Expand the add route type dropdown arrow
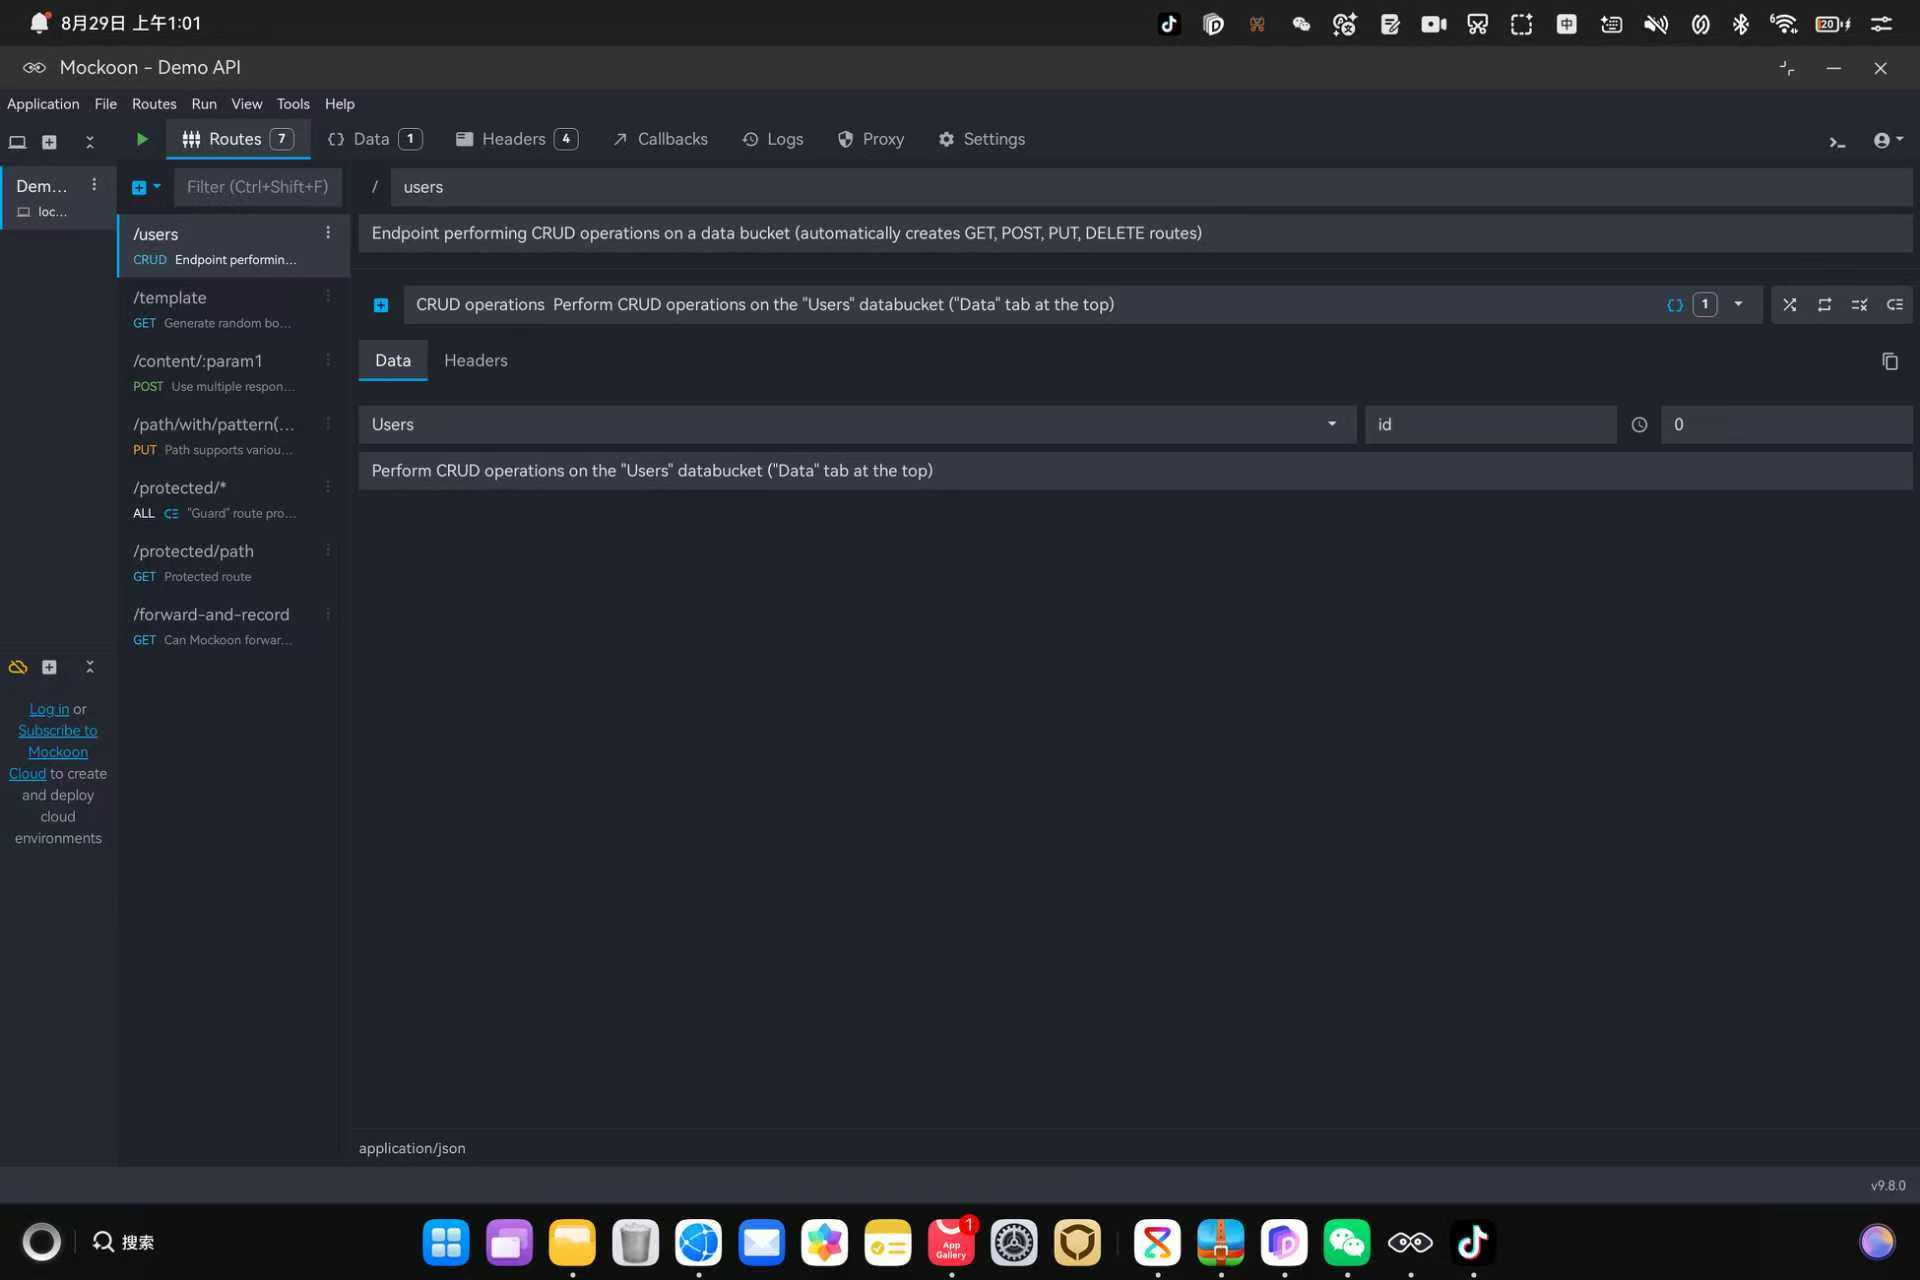Viewport: 1920px width, 1280px height. pyautogui.click(x=157, y=187)
